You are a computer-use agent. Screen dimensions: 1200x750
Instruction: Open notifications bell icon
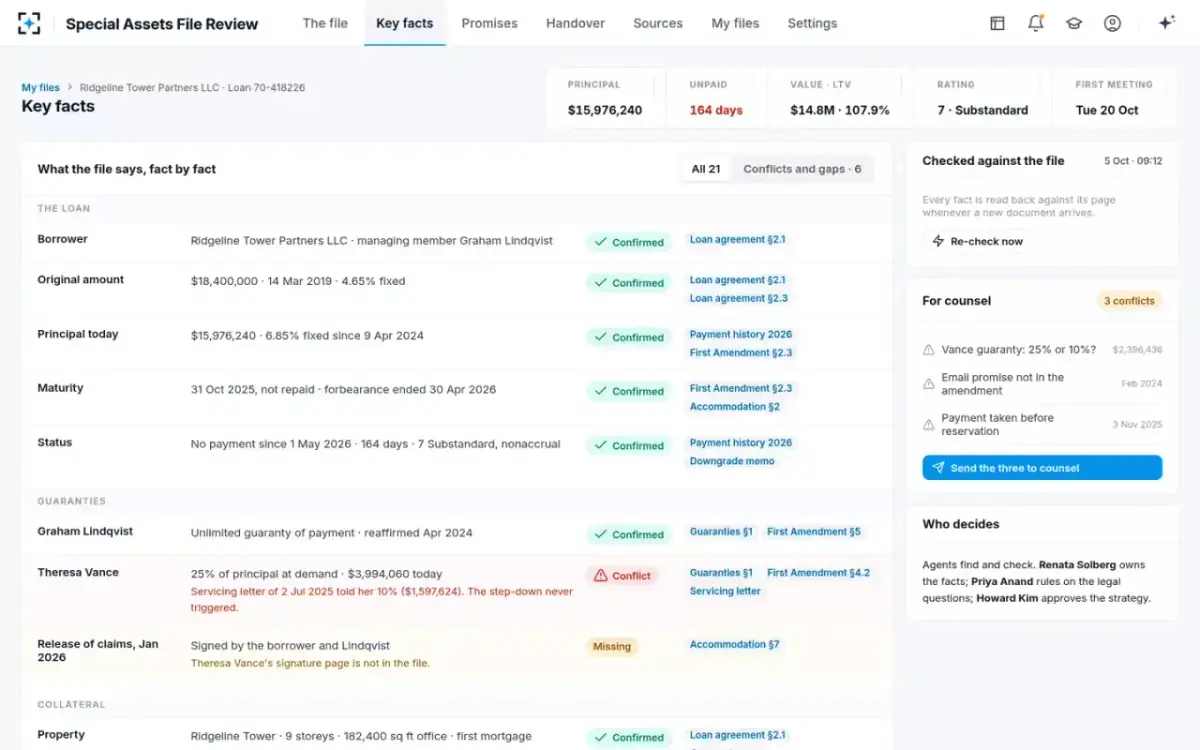1036,23
